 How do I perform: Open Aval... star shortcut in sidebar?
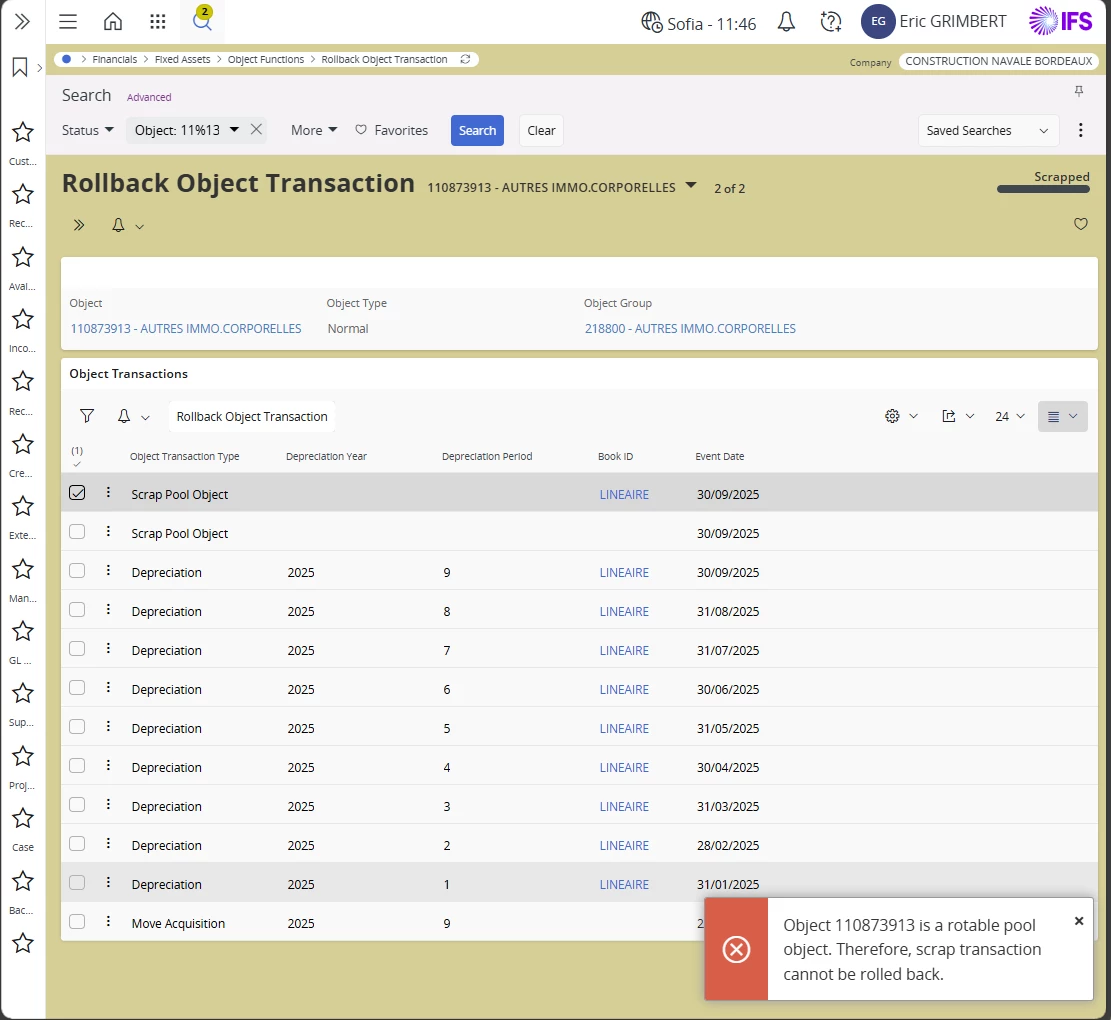pos(23,257)
